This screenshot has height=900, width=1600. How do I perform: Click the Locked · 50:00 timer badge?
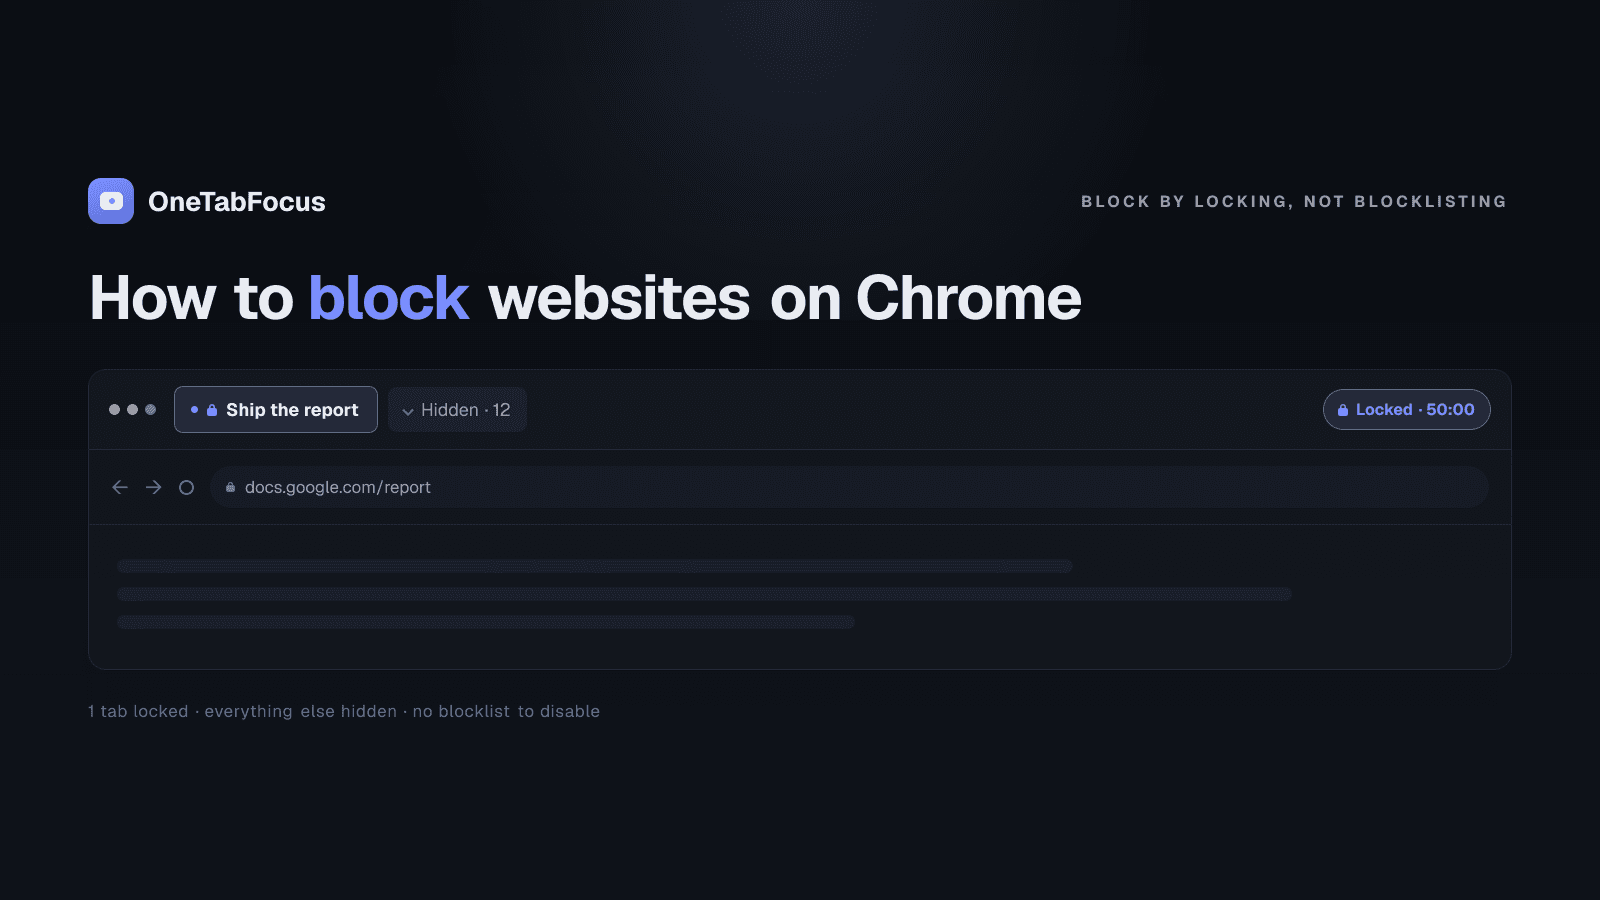pos(1407,410)
